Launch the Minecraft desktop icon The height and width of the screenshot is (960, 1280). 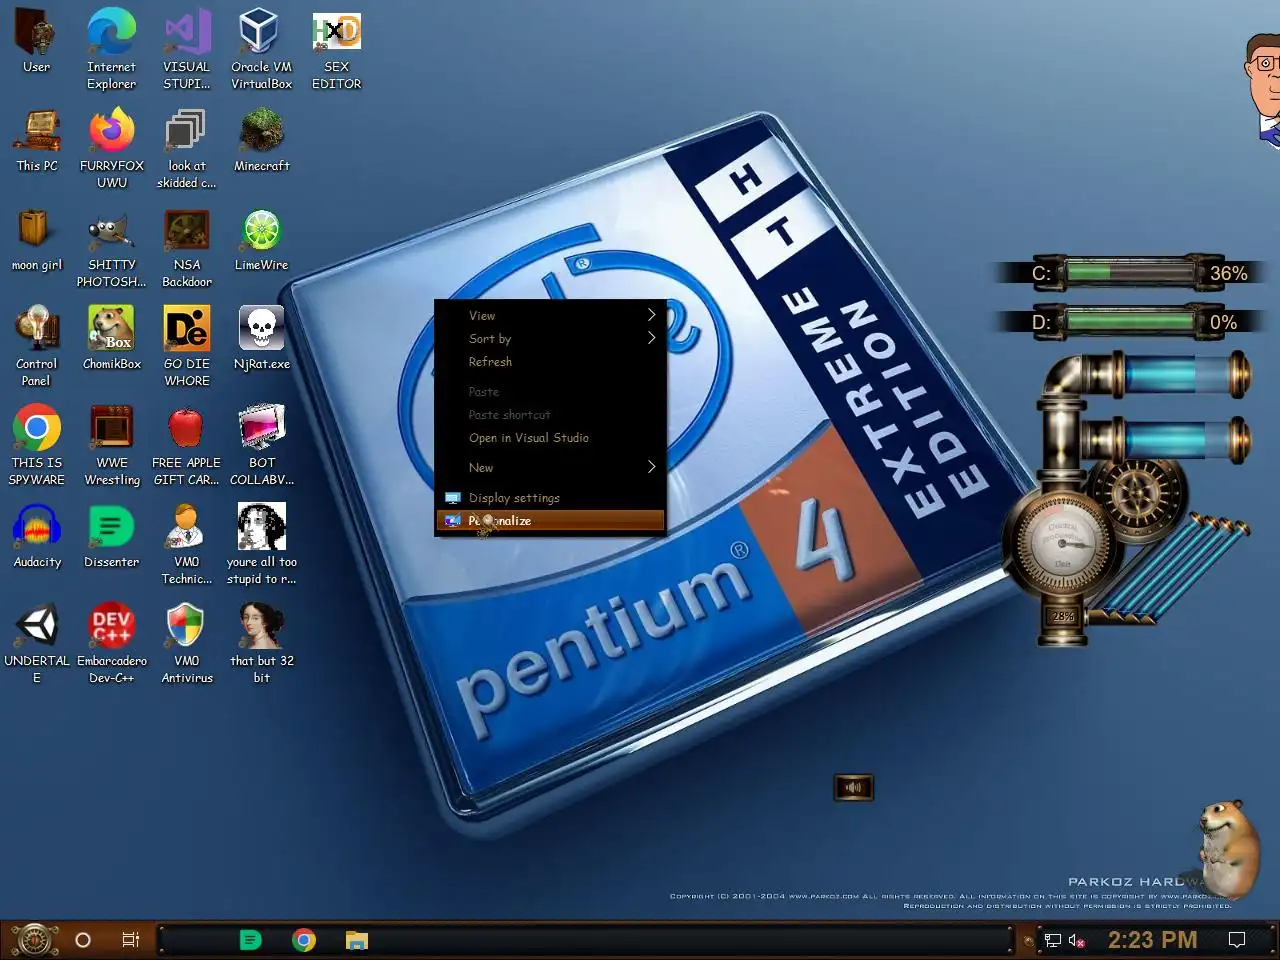261,141
